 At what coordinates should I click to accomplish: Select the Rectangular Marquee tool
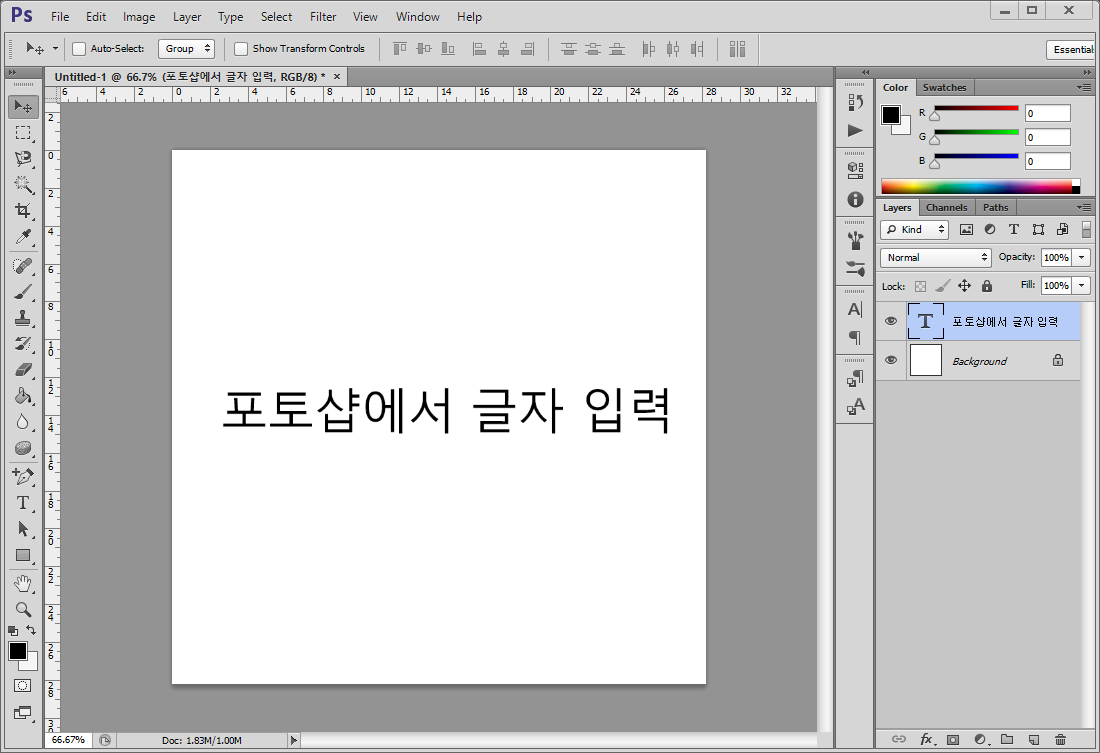point(23,133)
